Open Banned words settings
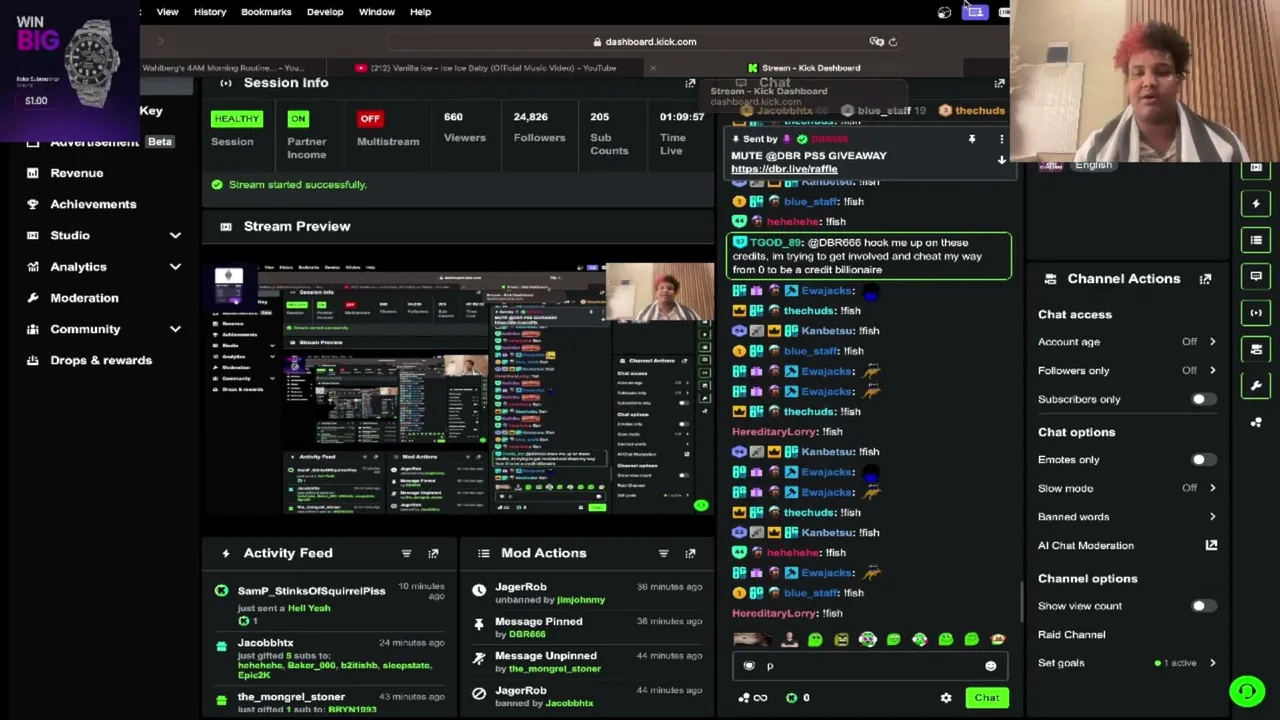Viewport: 1280px width, 720px height. pyautogui.click(x=1127, y=517)
